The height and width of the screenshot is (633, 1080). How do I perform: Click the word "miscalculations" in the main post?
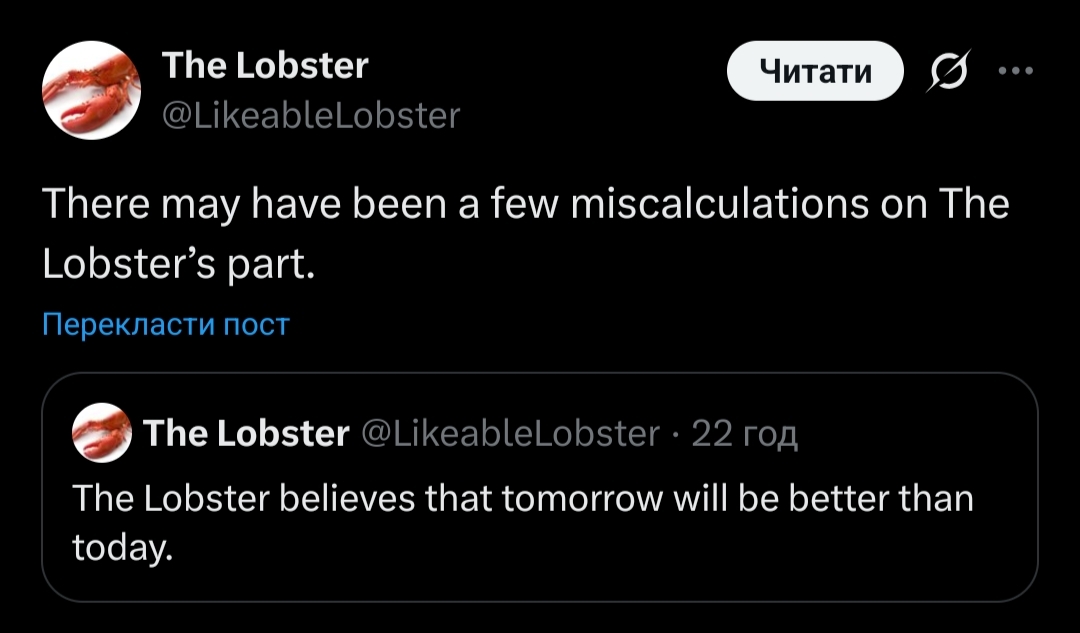717,205
